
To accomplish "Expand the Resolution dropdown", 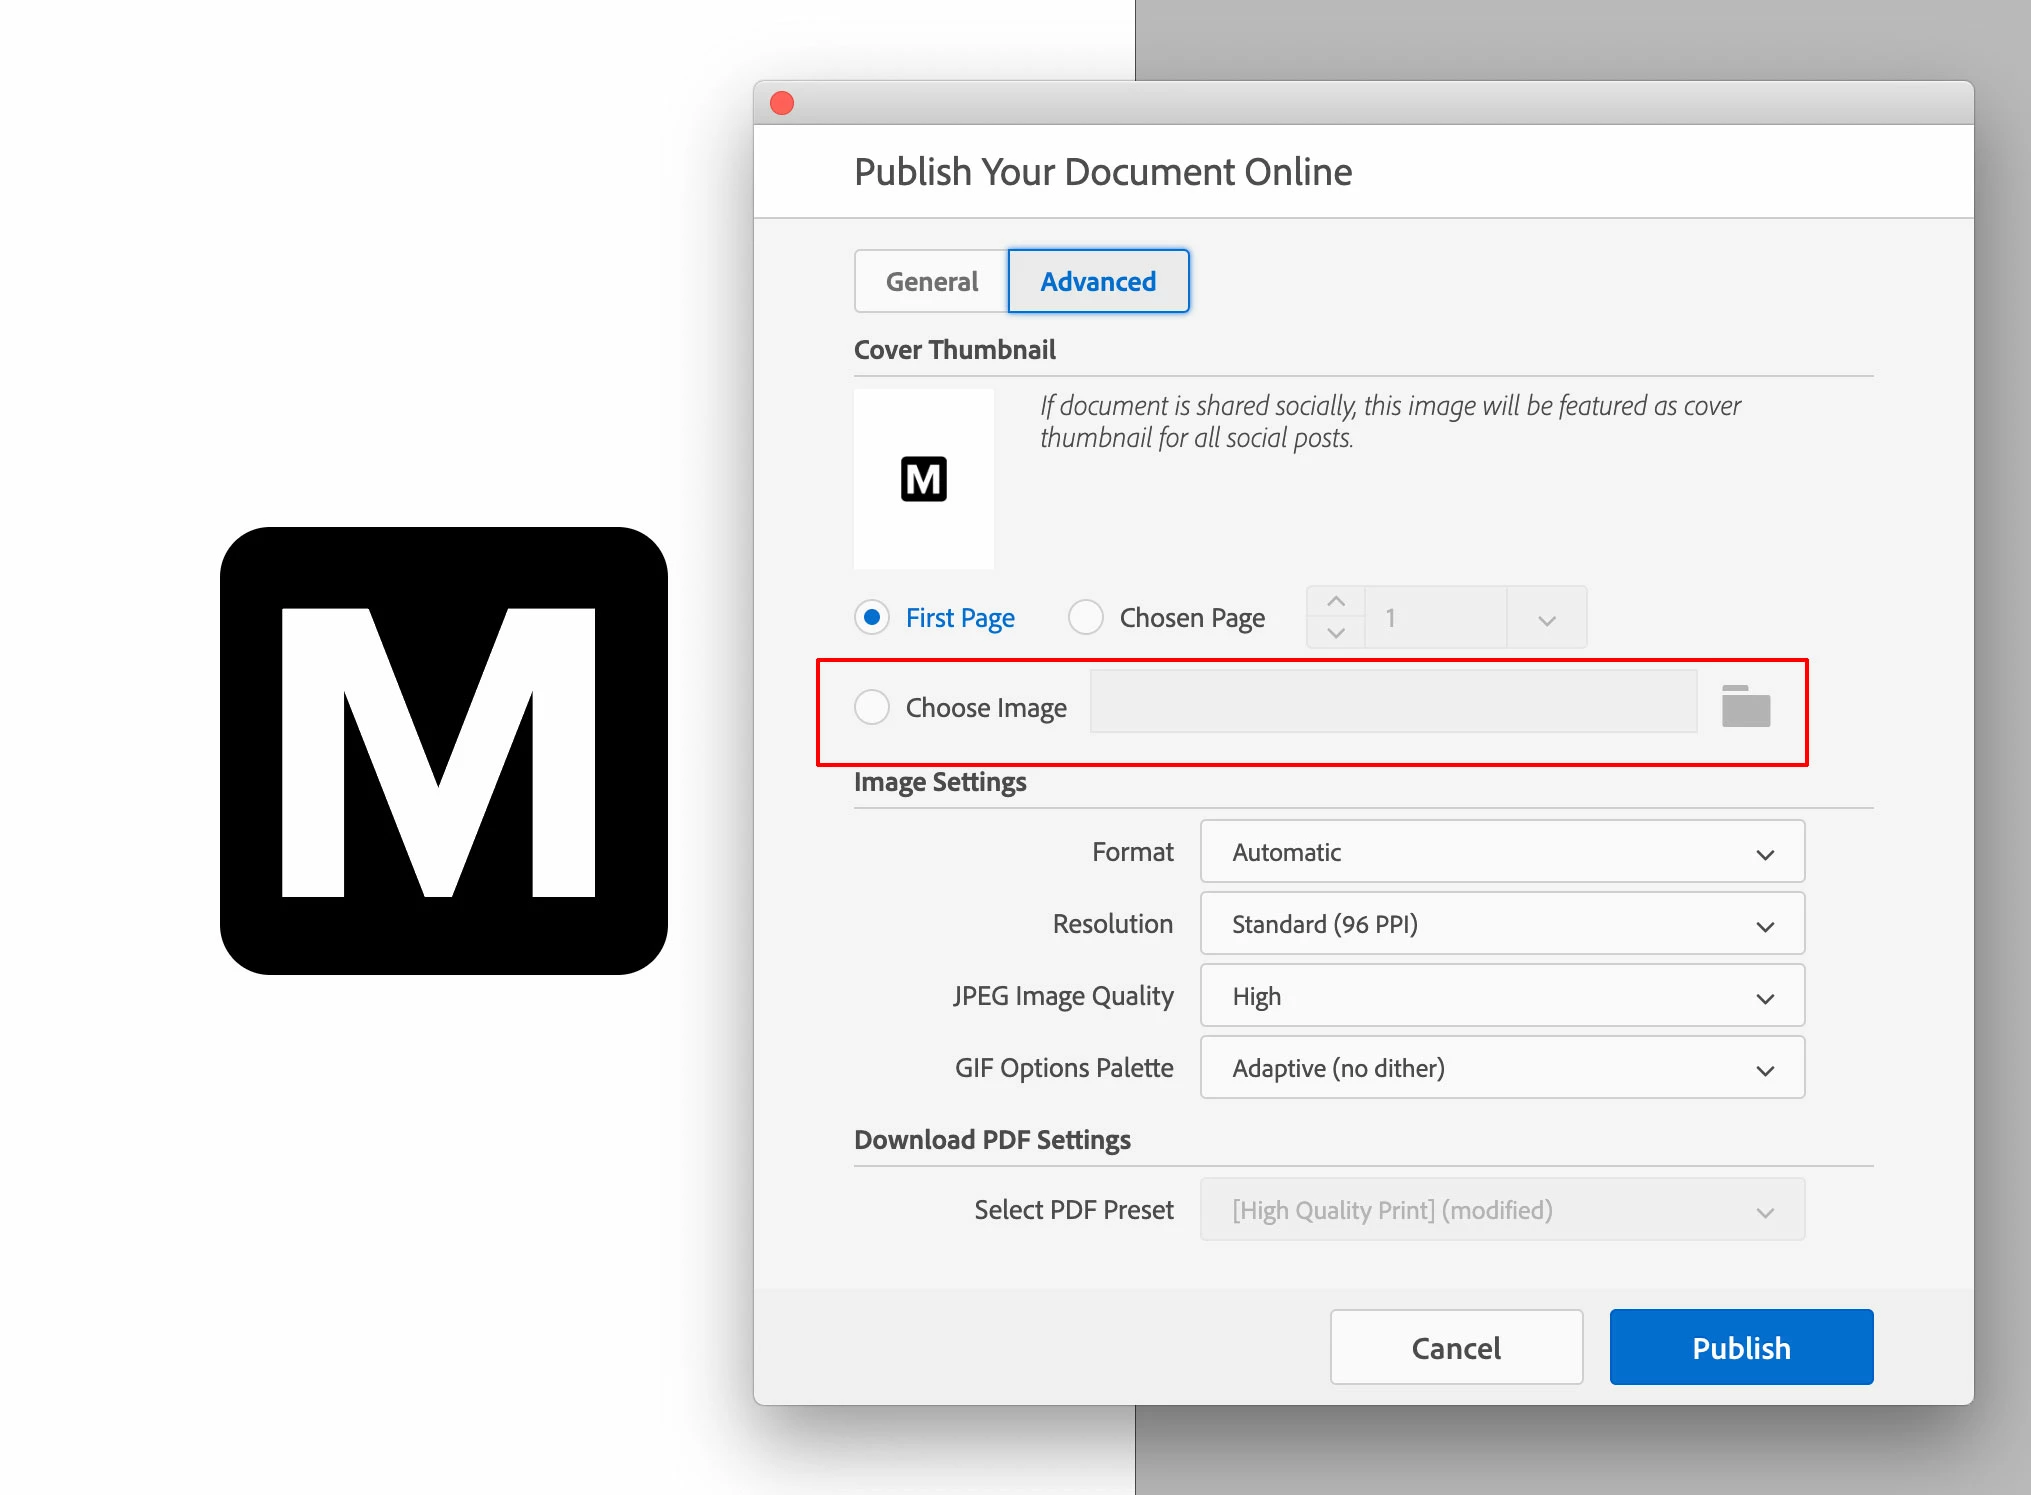I will point(1502,924).
